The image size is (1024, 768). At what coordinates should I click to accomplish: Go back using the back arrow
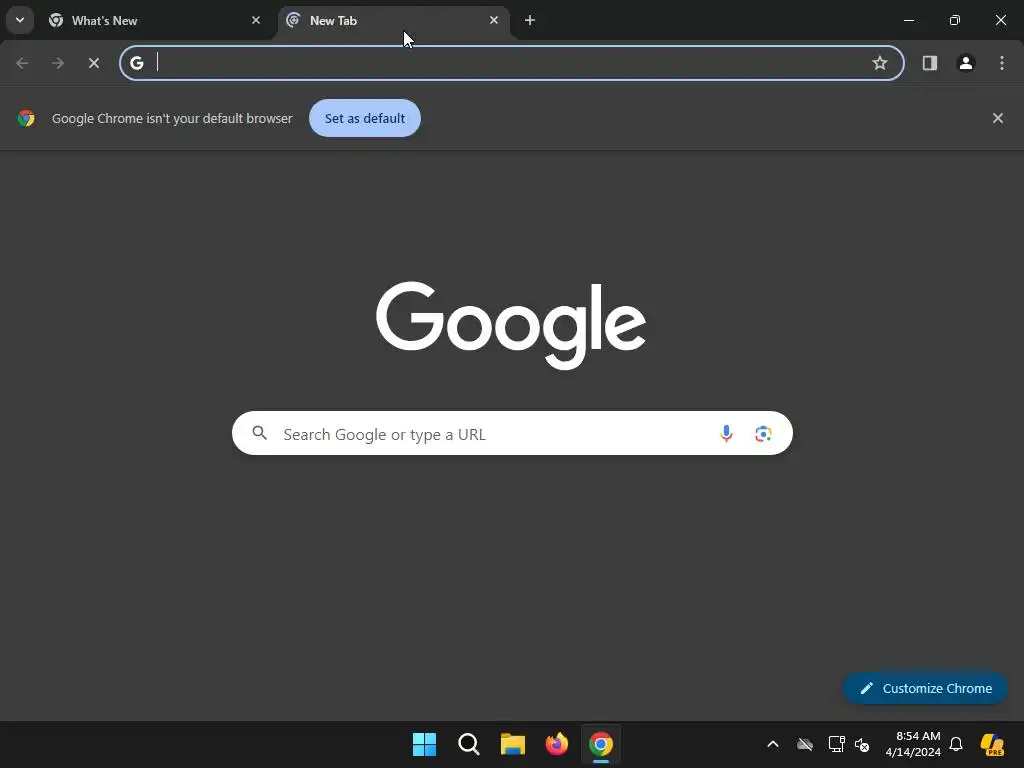22,63
